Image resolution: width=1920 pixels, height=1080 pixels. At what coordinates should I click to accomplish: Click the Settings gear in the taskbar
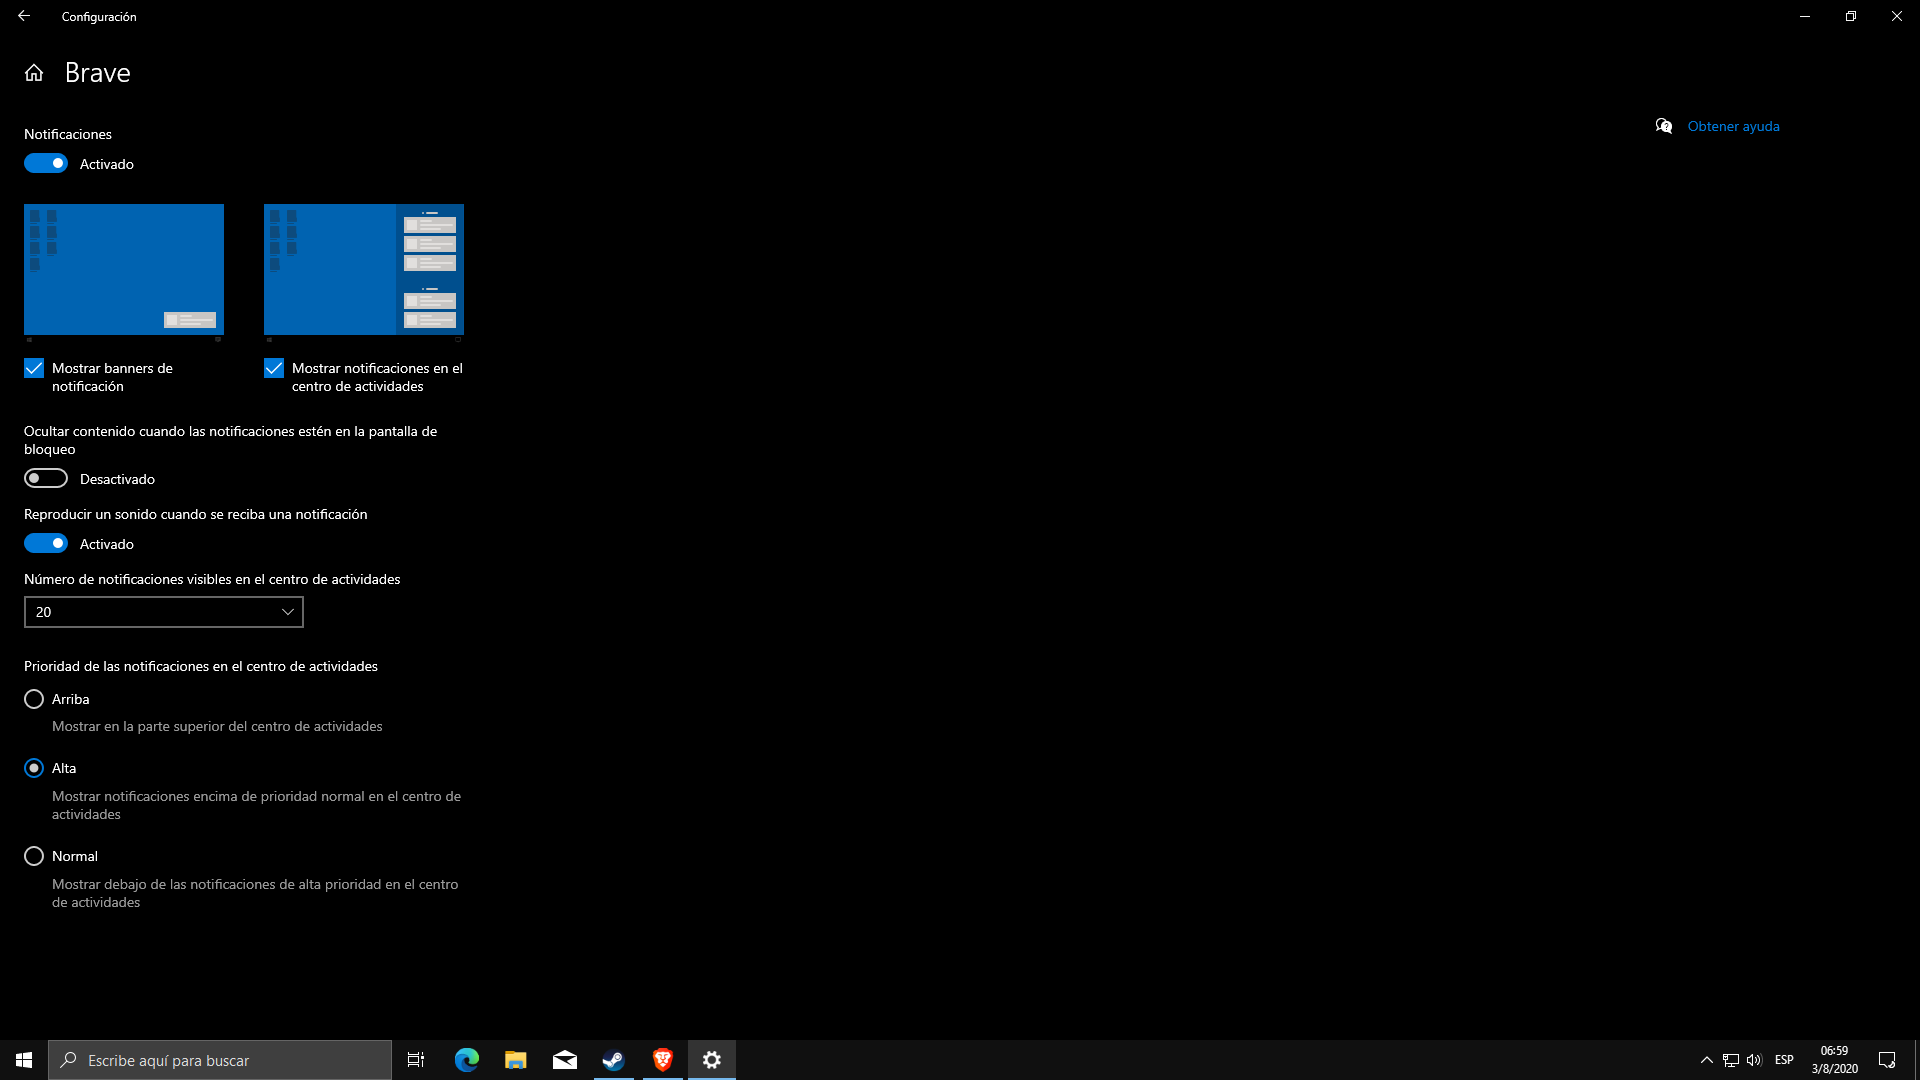click(x=712, y=1060)
